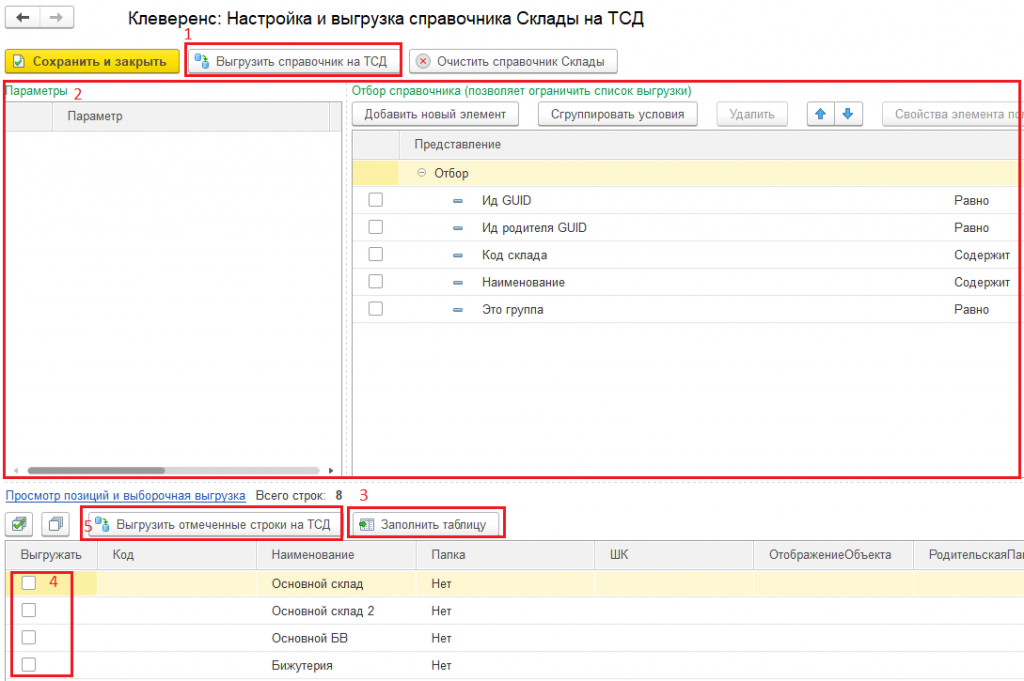Screen dimensions: 1024x681
Task: Toggle the Код склада filter checkbox
Action: click(x=376, y=255)
